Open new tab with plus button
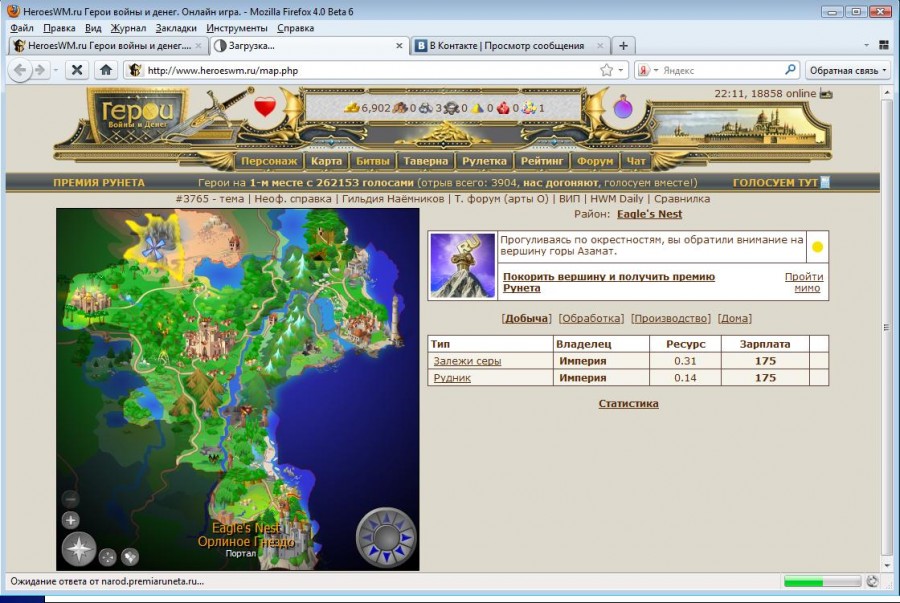Screen dimensions: 900x603 tap(623, 45)
